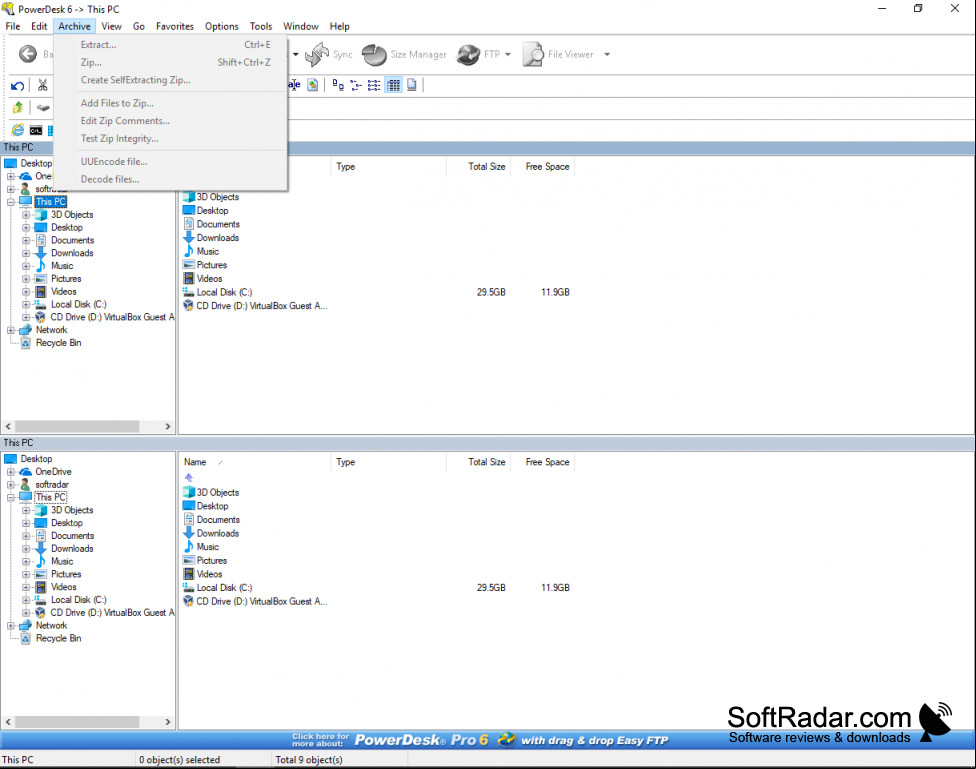The width and height of the screenshot is (976, 769).
Task: Sort by Name column in lower pane
Action: click(x=255, y=462)
